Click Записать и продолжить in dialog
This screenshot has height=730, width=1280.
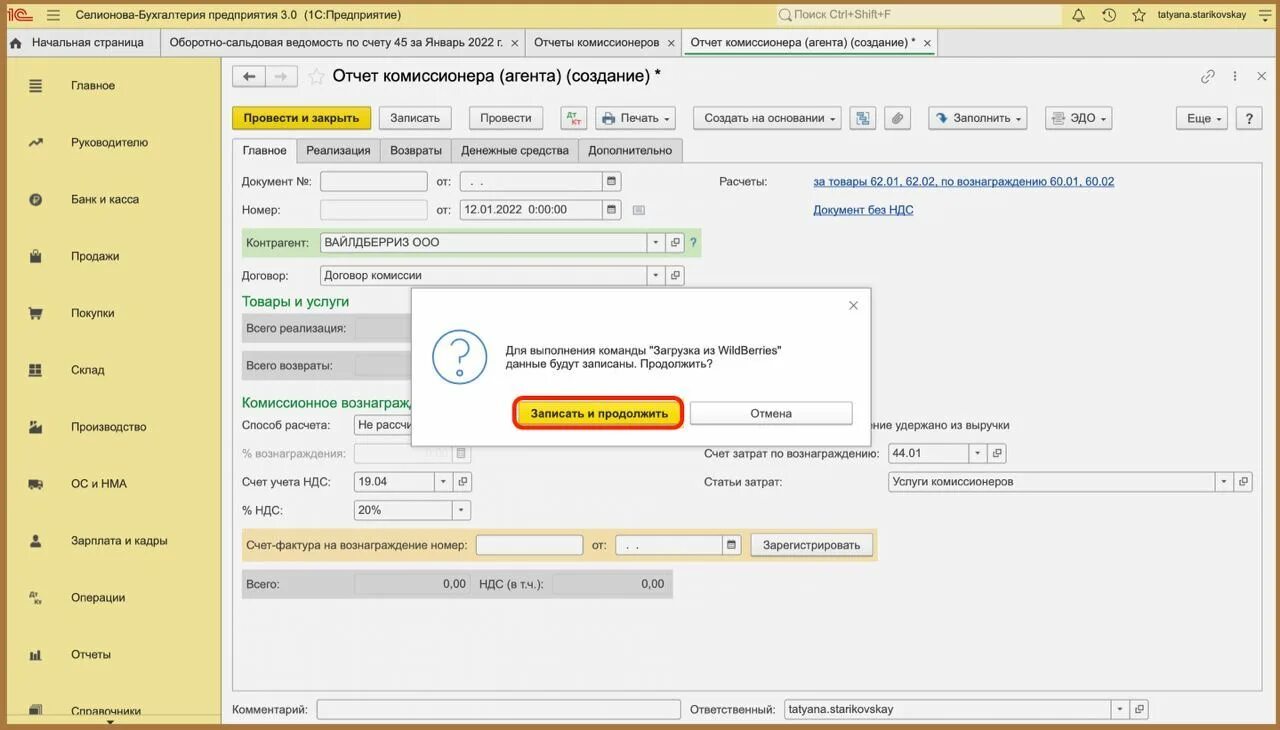[x=599, y=413]
